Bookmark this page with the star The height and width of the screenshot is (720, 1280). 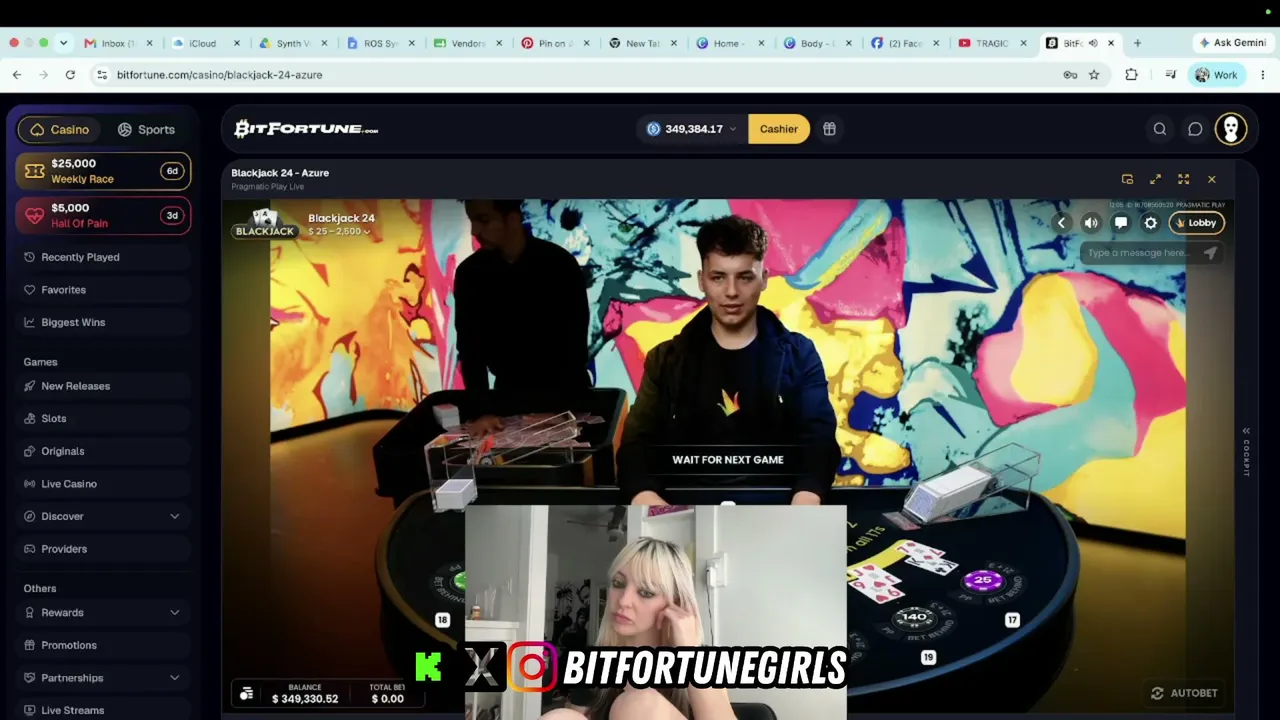1094,75
